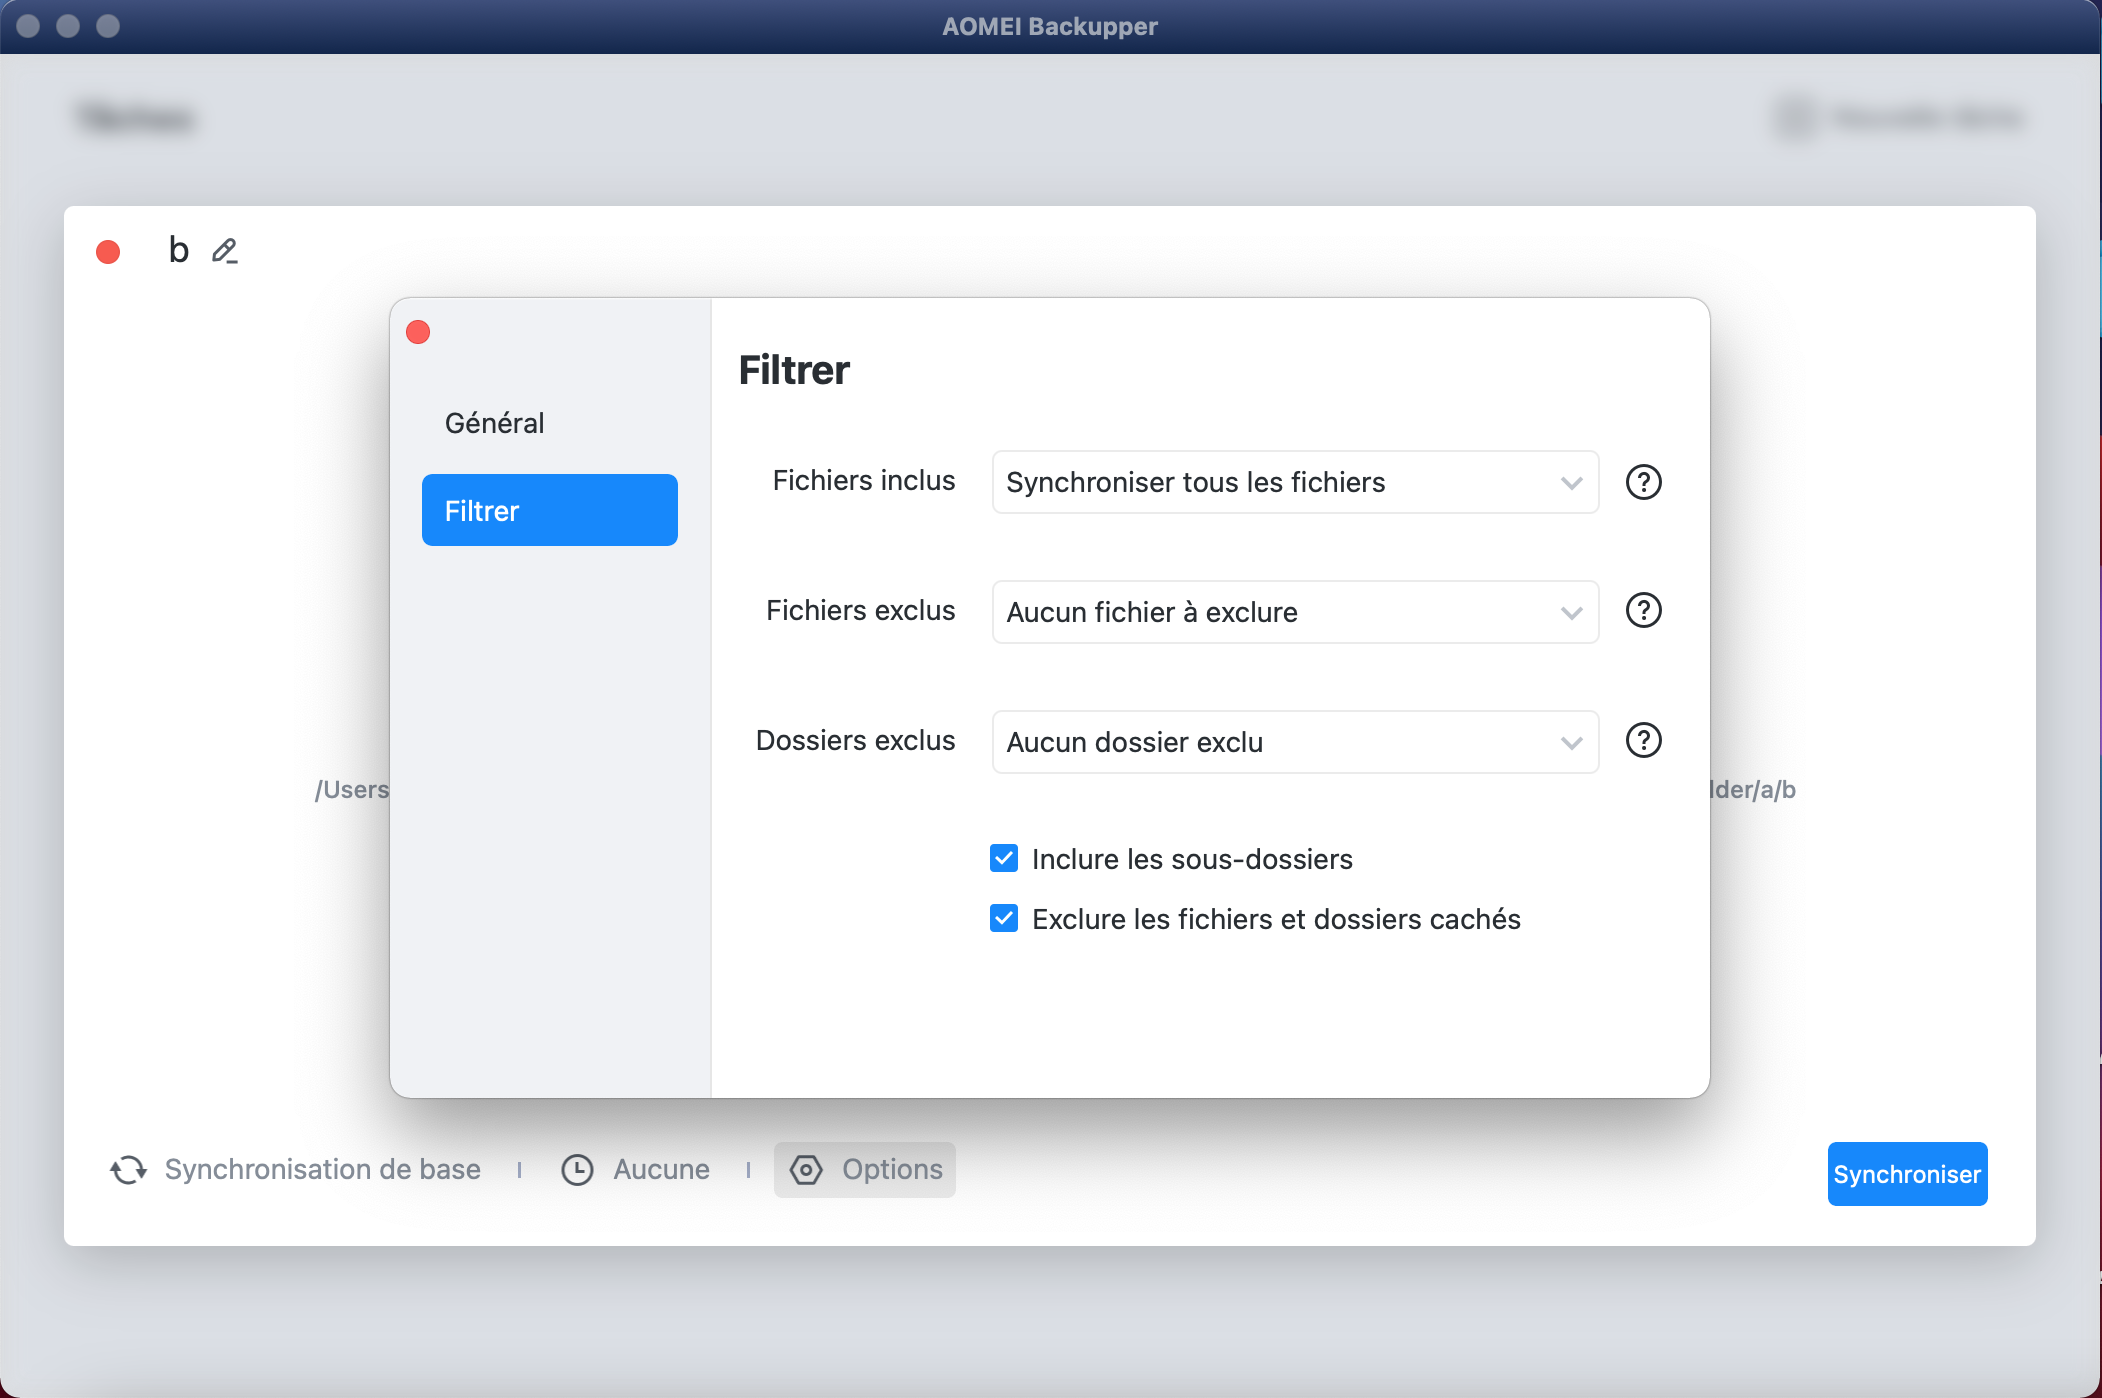Click the Aucune schedule text
The height and width of the screenshot is (1398, 2102).
(x=661, y=1169)
